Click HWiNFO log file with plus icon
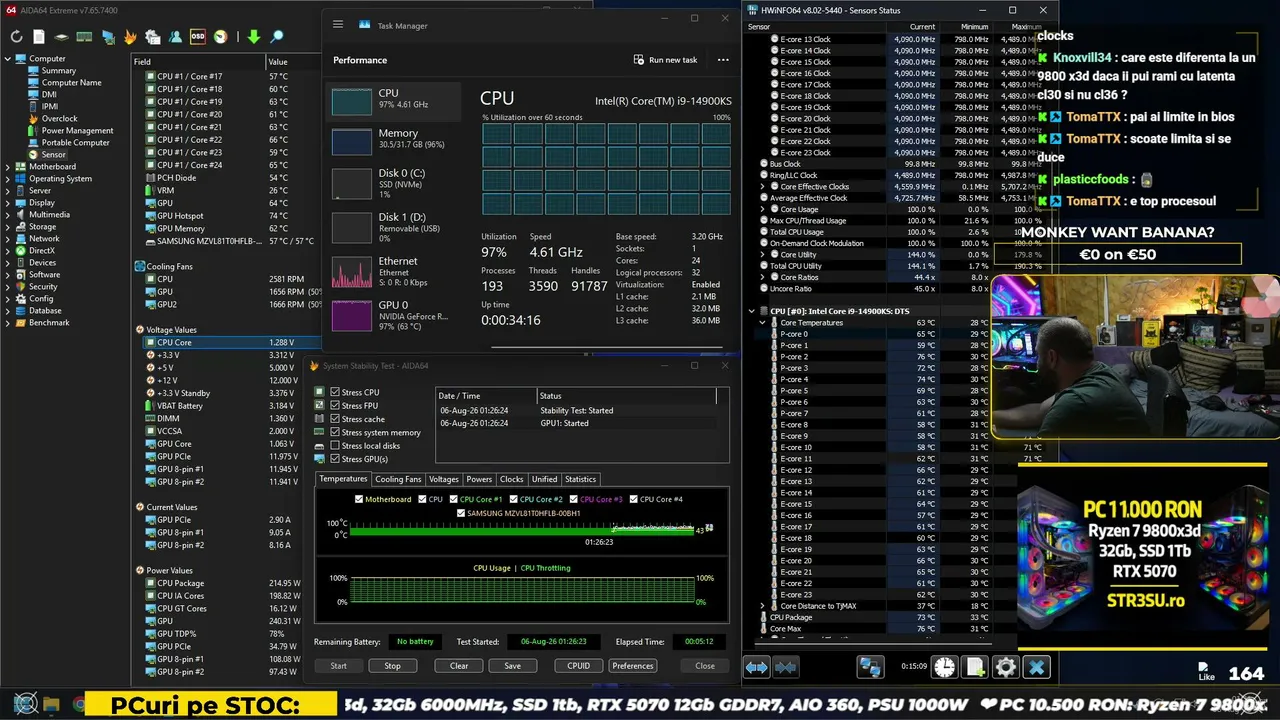The image size is (1280, 720). 975,667
